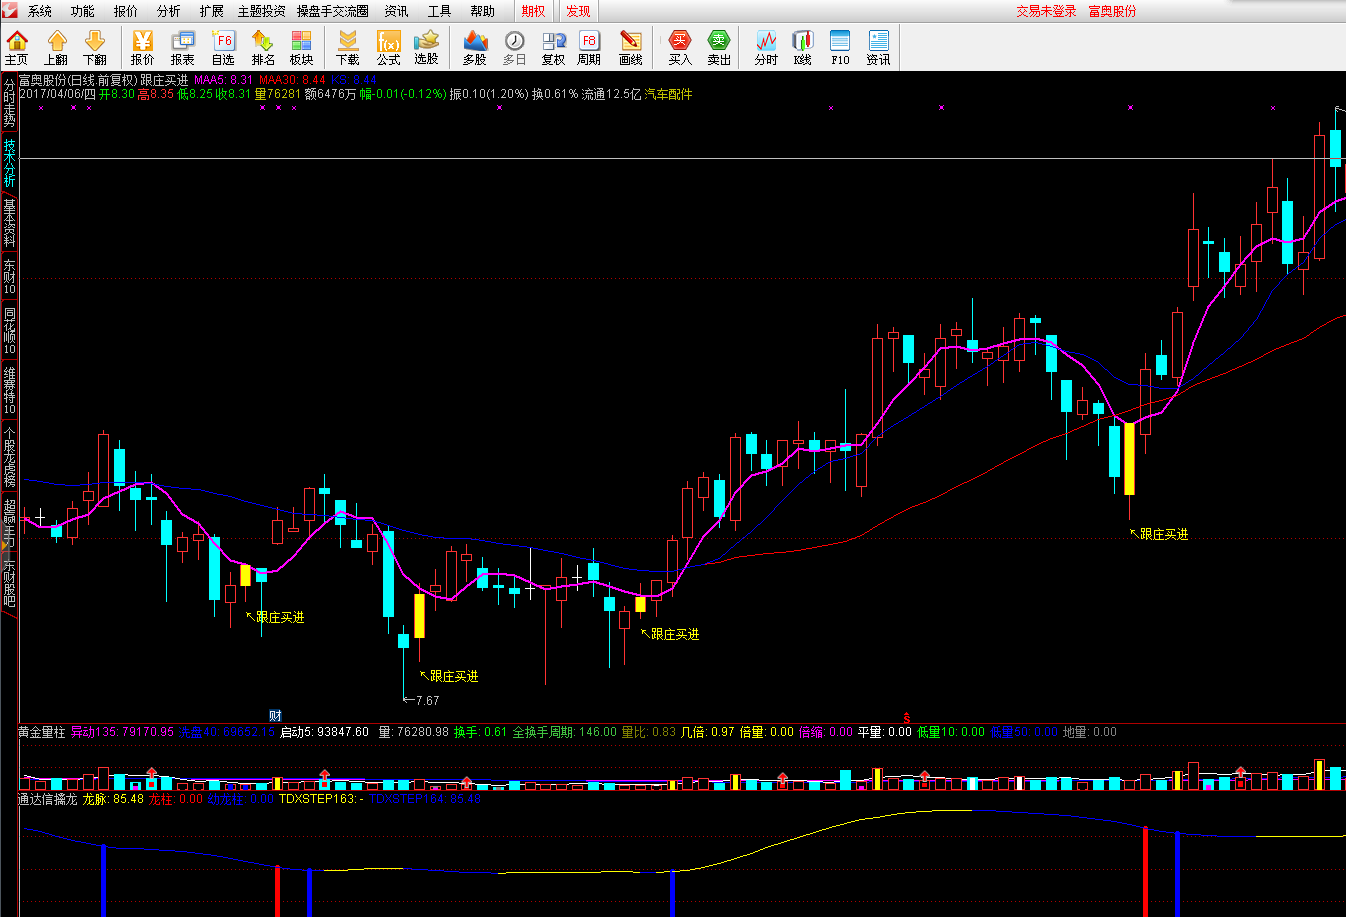
Task: Open the F10 company info icon
Action: [x=840, y=47]
